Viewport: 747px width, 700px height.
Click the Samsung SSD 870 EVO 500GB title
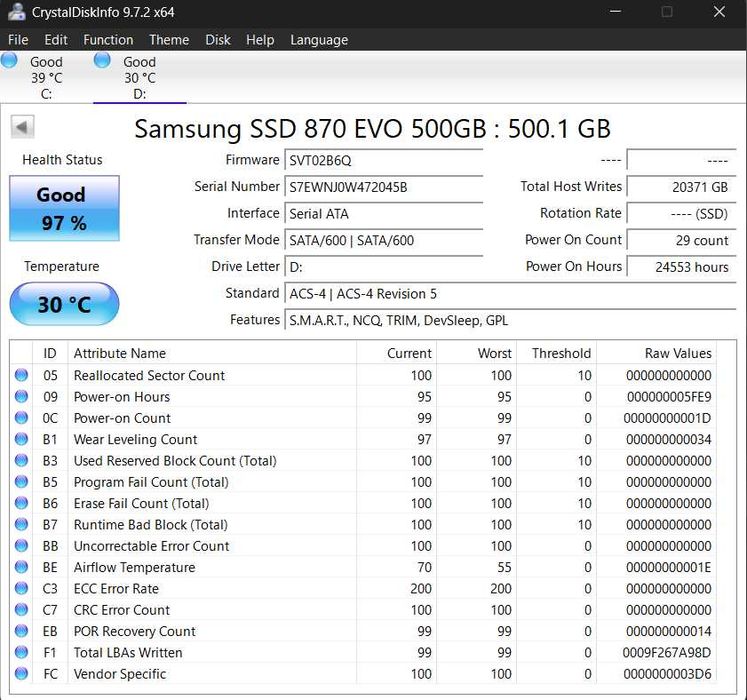(x=373, y=128)
